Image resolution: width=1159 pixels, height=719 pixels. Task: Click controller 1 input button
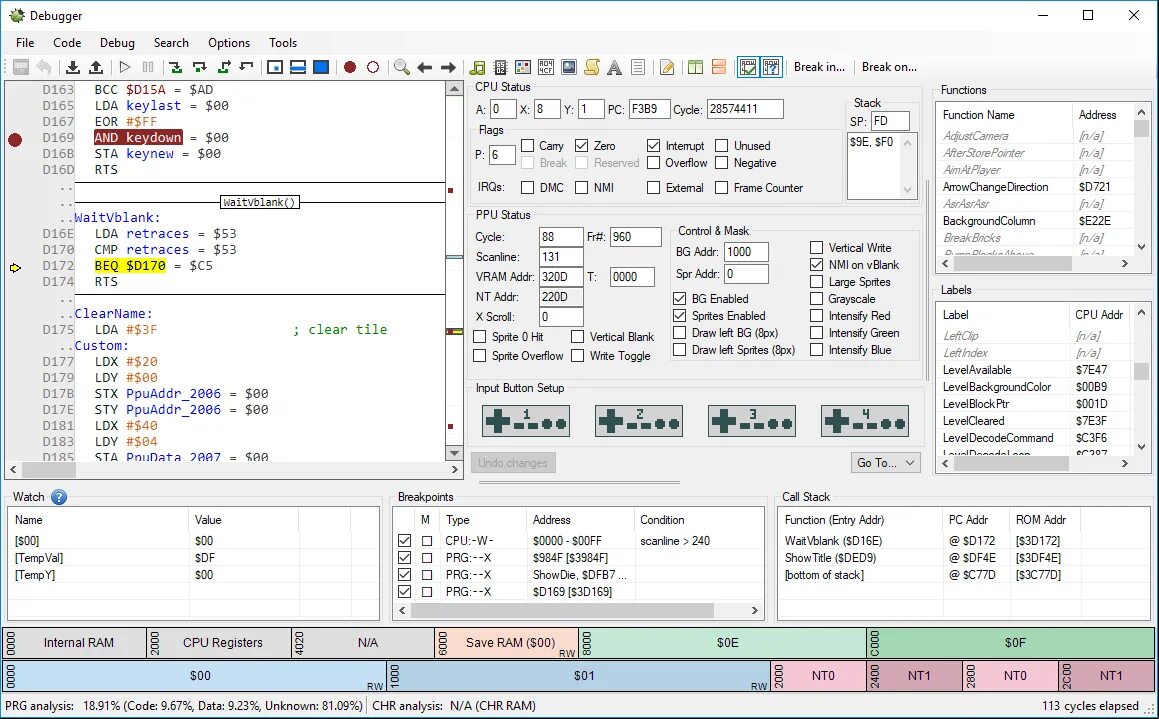point(526,421)
